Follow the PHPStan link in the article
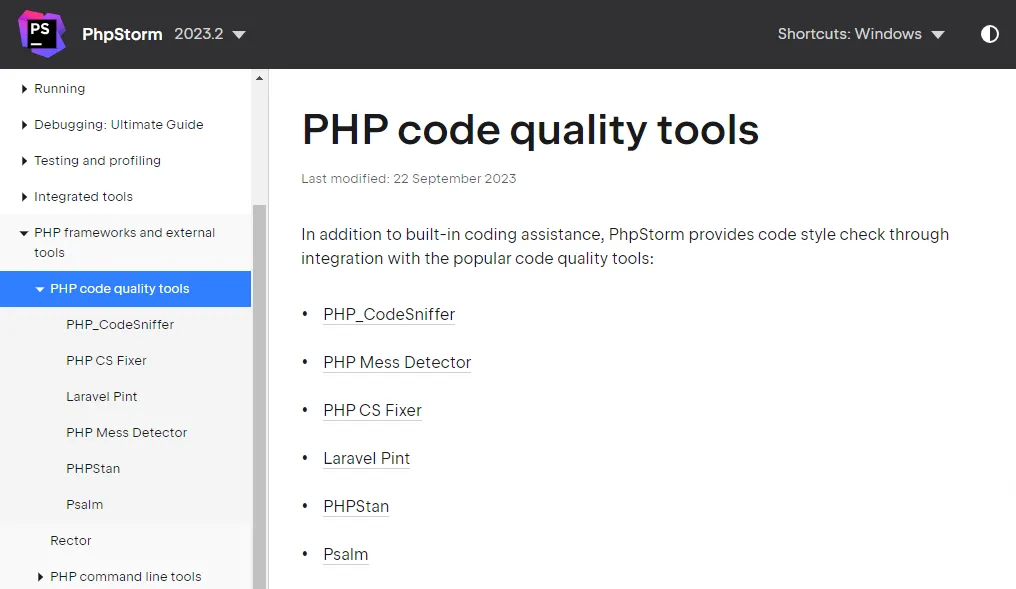Screen dimensions: 1016x589 pyautogui.click(x=356, y=506)
